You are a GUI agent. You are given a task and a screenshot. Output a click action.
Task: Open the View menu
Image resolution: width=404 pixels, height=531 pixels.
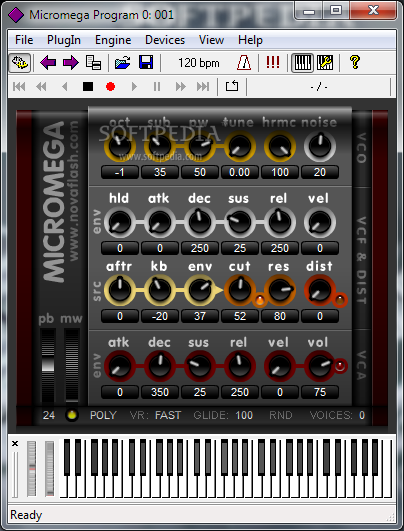(211, 40)
